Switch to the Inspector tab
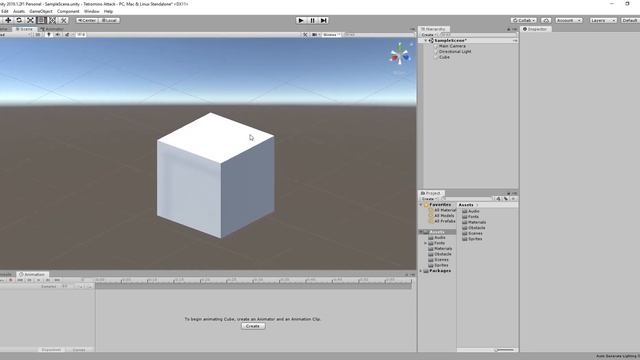This screenshot has width=640, height=360. pos(536,29)
